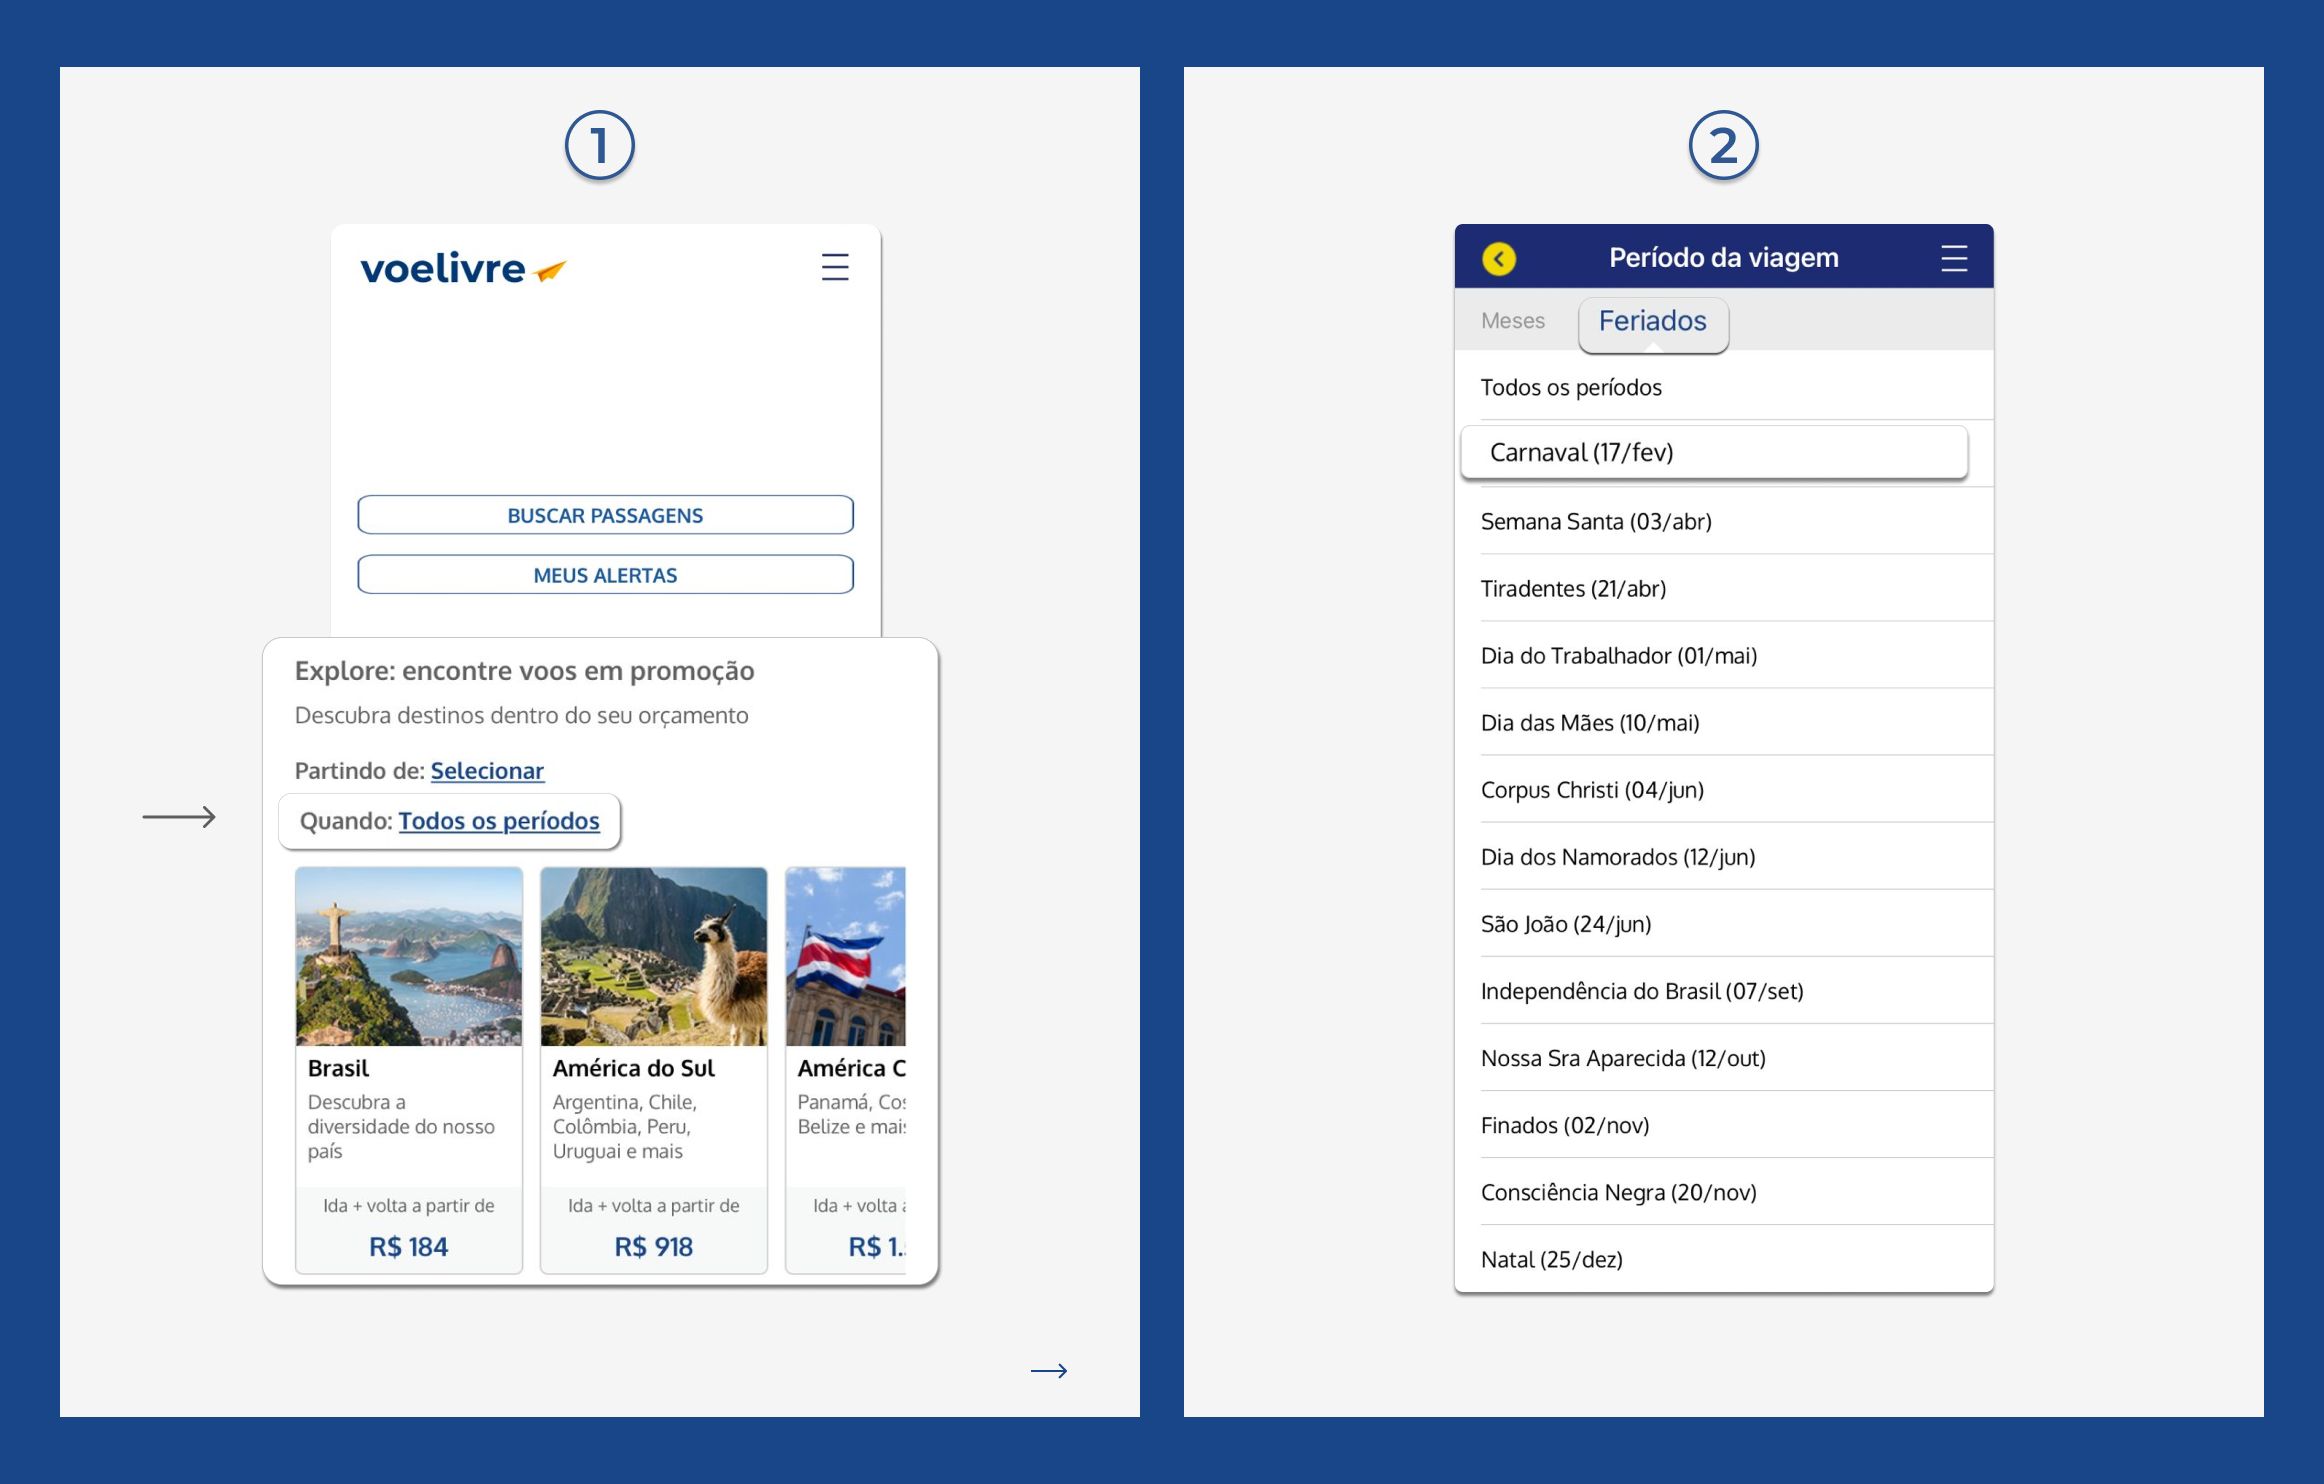The image size is (2324, 1484).
Task: Open the hamburger menu on the voelivre home screen
Action: (836, 267)
